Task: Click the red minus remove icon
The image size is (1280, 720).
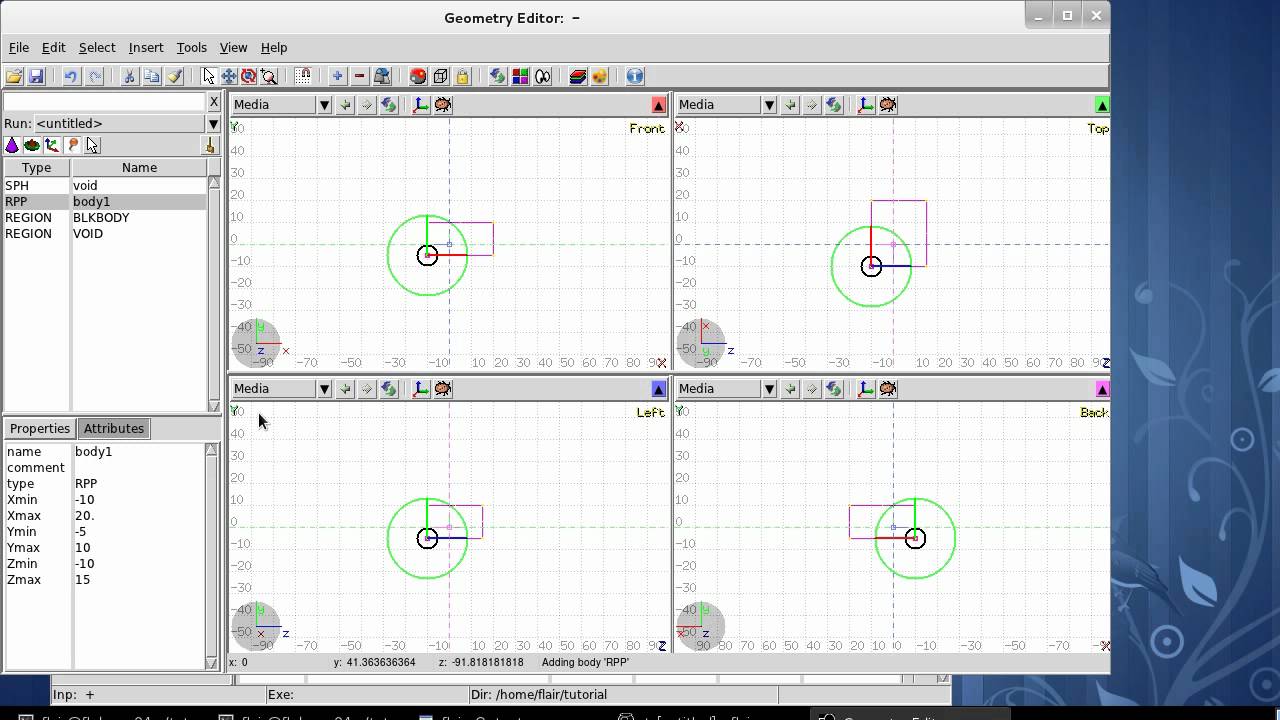Action: tap(360, 76)
